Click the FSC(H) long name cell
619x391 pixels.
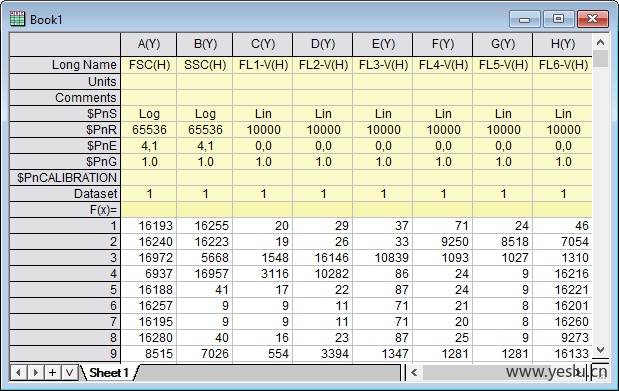point(149,65)
